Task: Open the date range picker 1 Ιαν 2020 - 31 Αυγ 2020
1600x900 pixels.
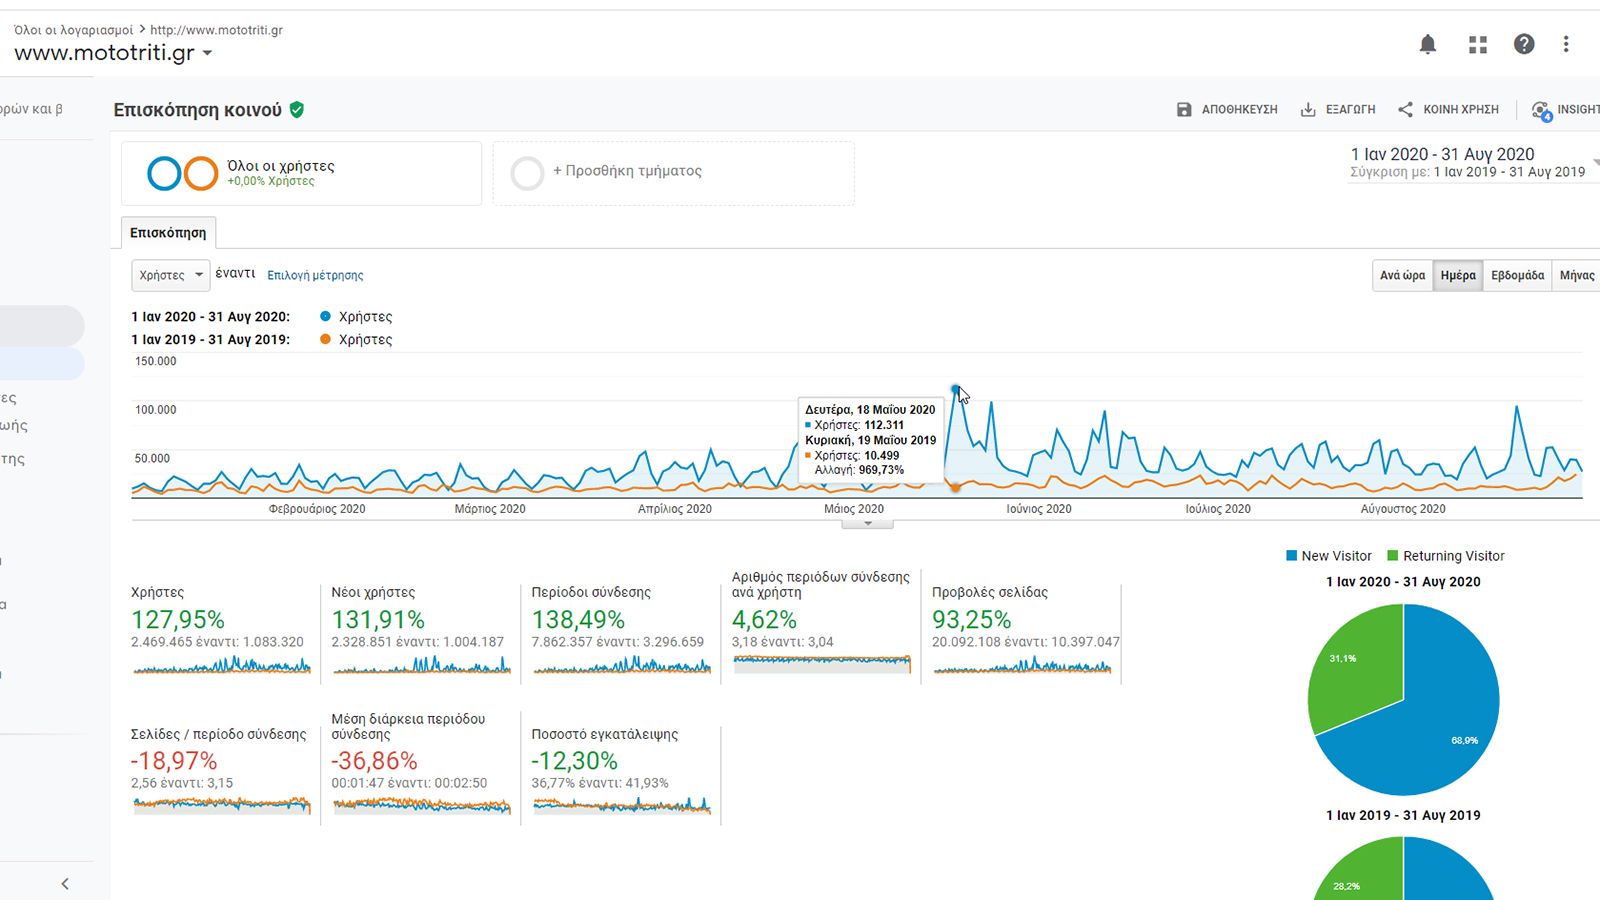Action: 1442,154
